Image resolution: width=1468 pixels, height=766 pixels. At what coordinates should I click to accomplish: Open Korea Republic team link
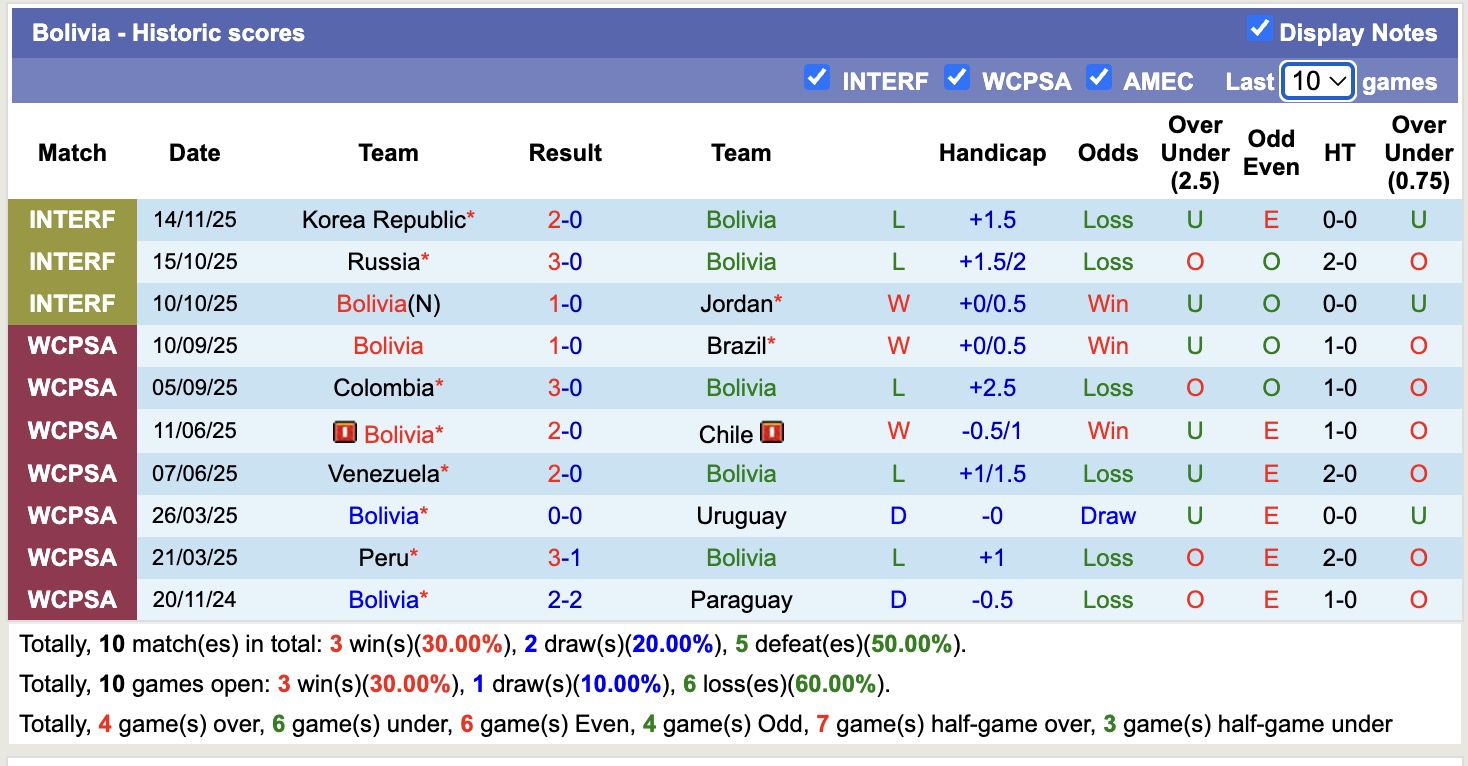[x=383, y=220]
